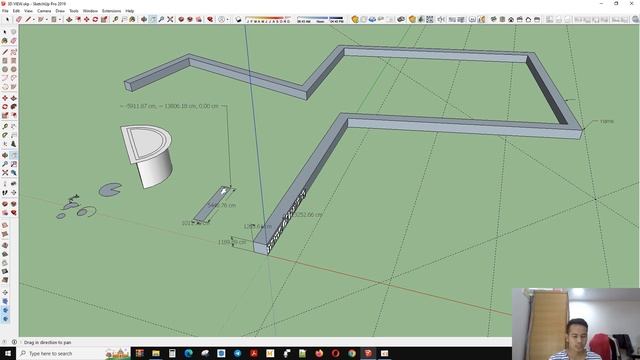Open the Draw menu
640x360 pixels.
click(60, 11)
